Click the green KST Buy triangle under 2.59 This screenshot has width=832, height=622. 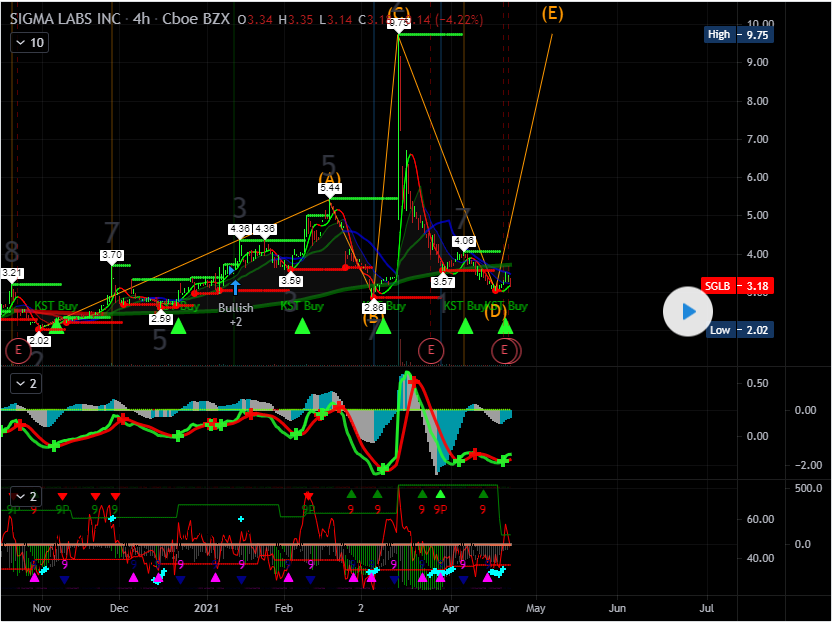point(178,326)
